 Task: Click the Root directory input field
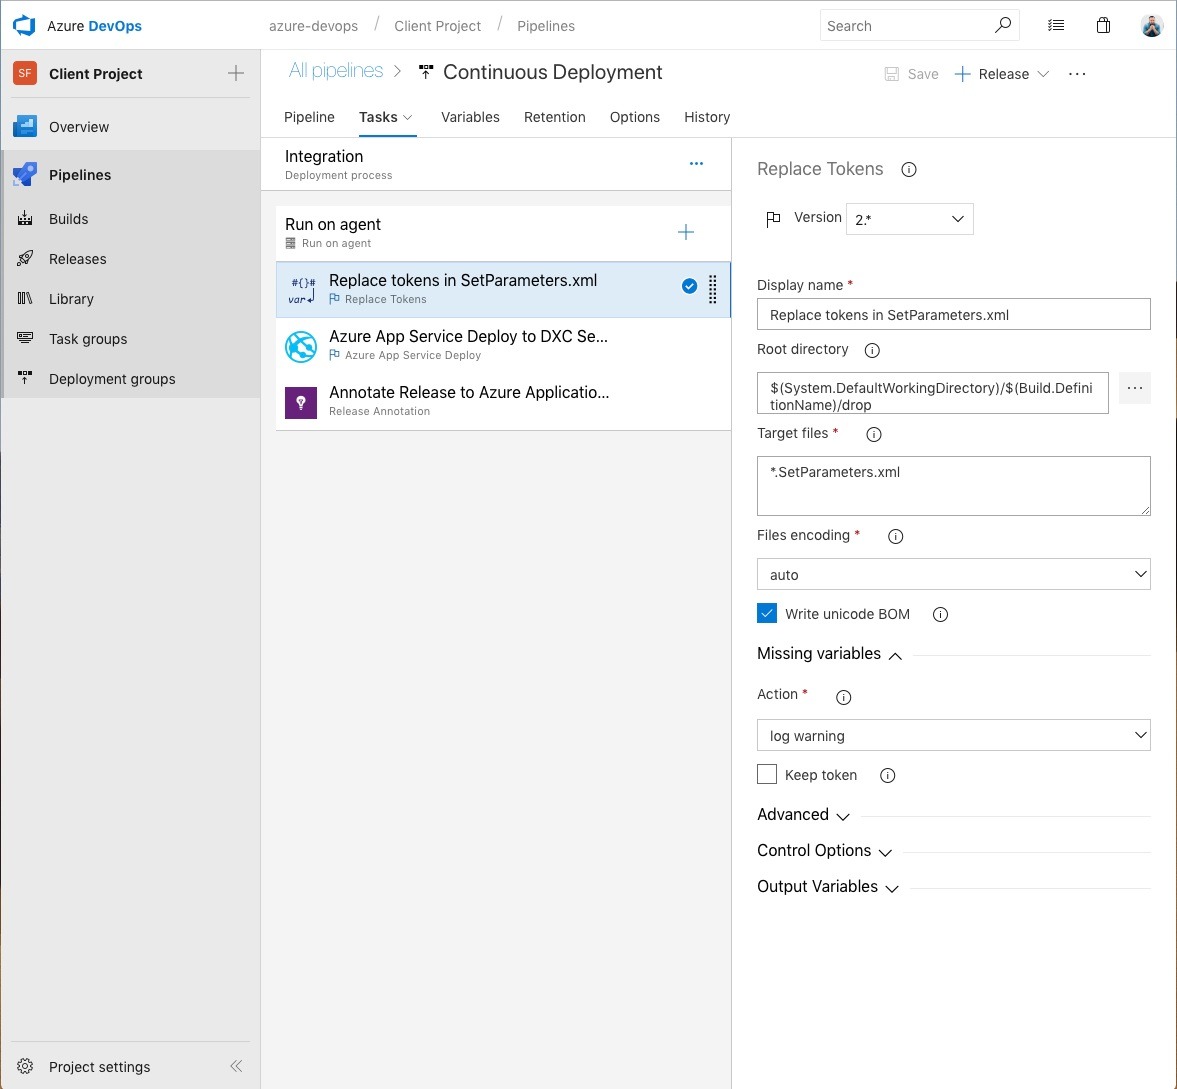(932, 393)
